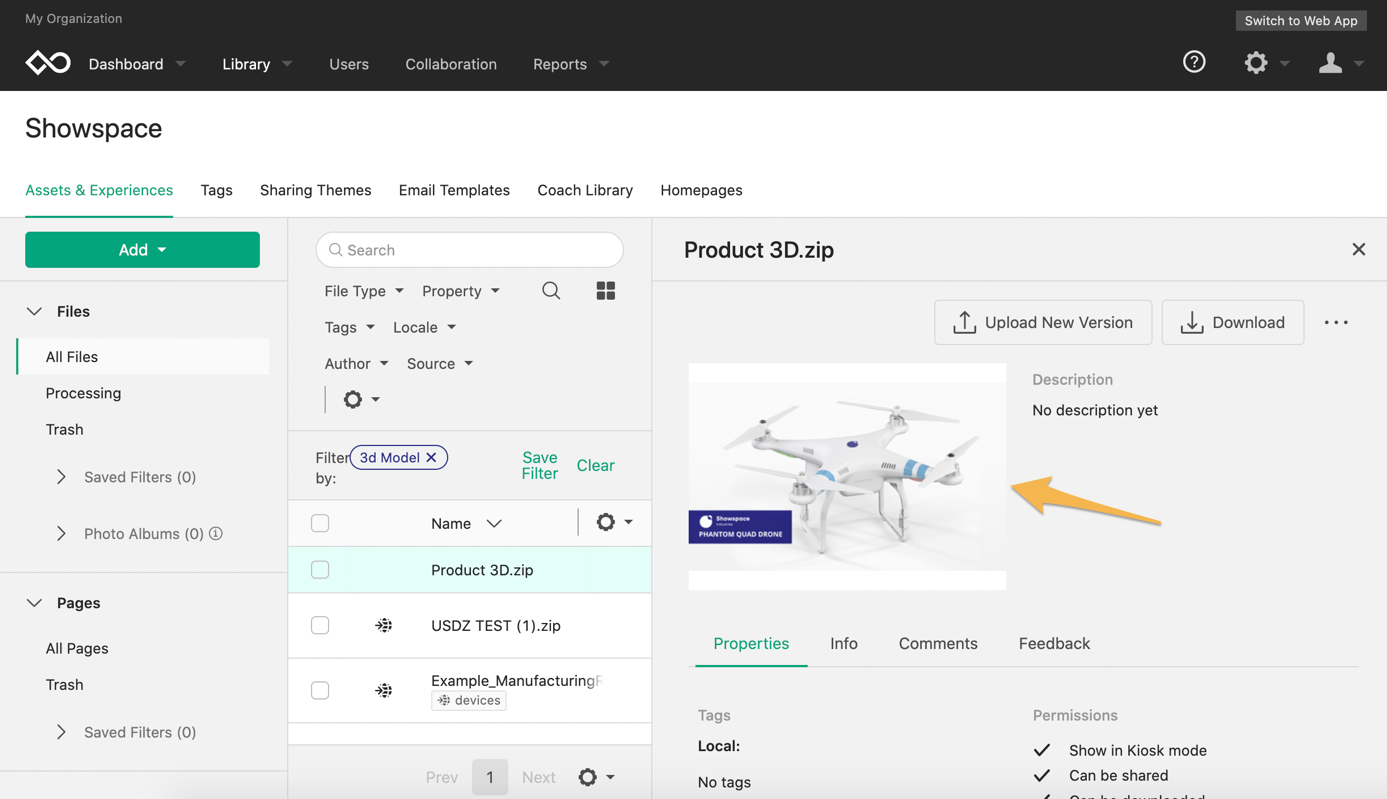Check the Example_Manufacturing row checkbox
Image resolution: width=1387 pixels, height=799 pixels.
[x=320, y=690]
